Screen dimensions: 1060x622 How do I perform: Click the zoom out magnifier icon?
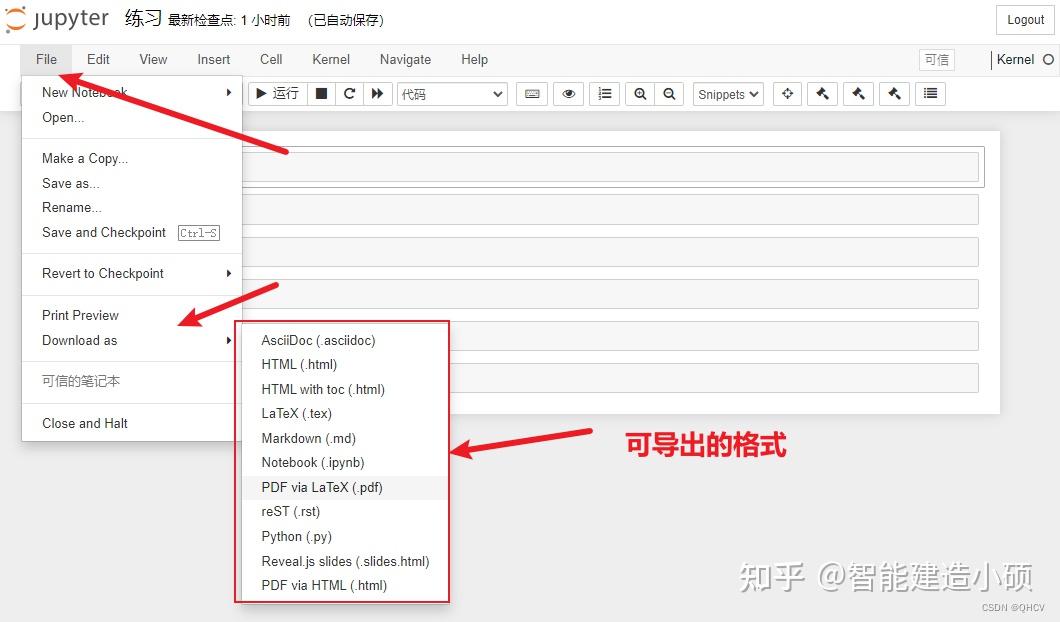click(x=669, y=93)
